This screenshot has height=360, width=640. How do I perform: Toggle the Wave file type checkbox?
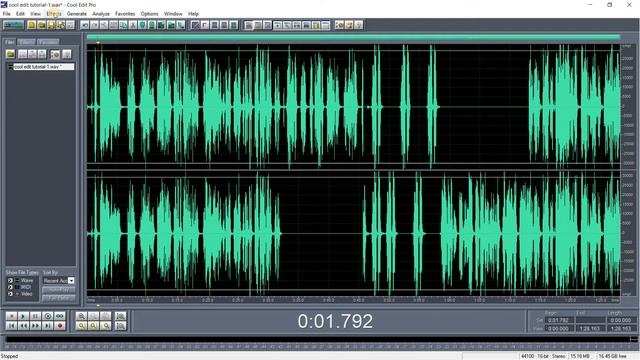coord(10,281)
